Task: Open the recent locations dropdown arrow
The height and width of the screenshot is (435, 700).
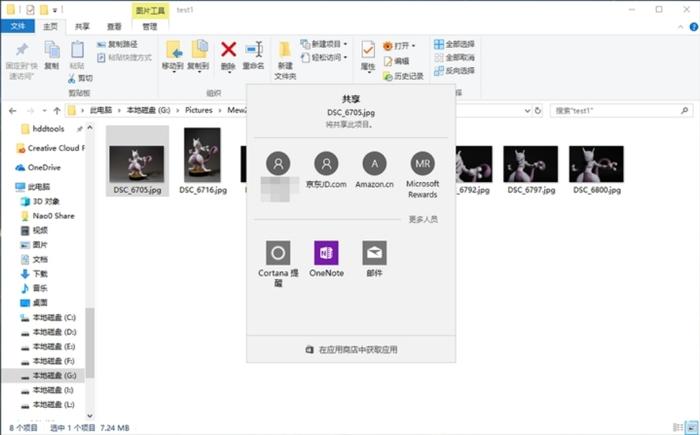Action: [44, 110]
